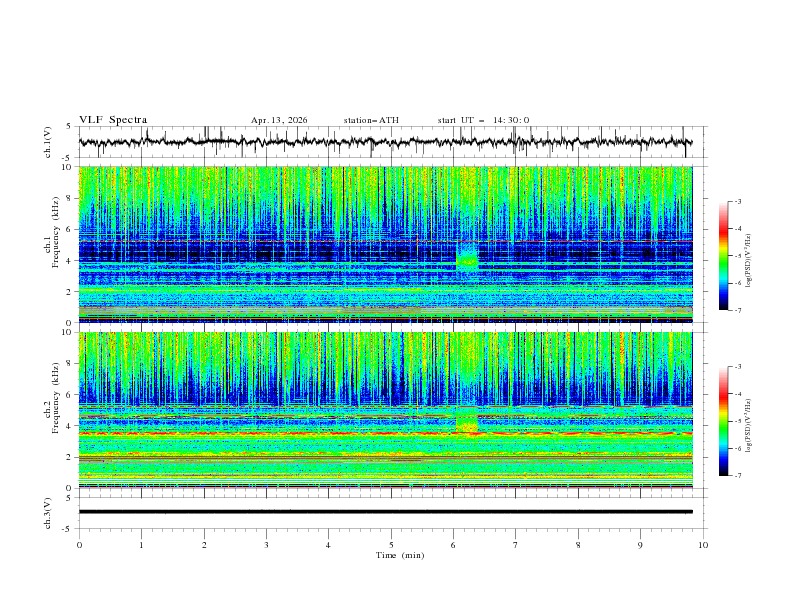This screenshot has width=792, height=612.
Task: Click the "ch.3(V)" axis label
Action: [x=48, y=513]
